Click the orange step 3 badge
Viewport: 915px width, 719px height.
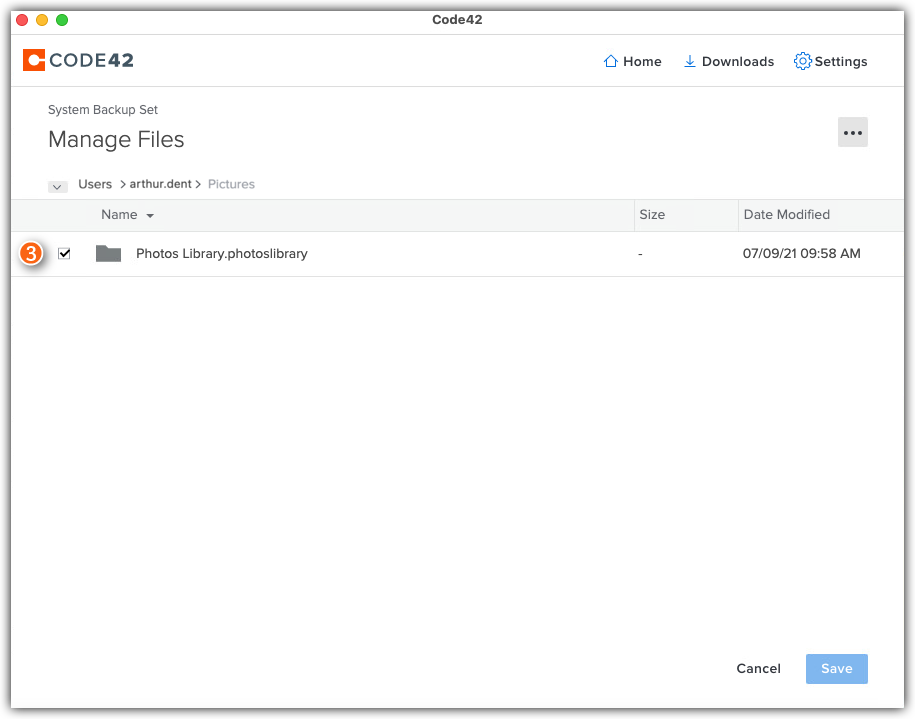tap(30, 253)
